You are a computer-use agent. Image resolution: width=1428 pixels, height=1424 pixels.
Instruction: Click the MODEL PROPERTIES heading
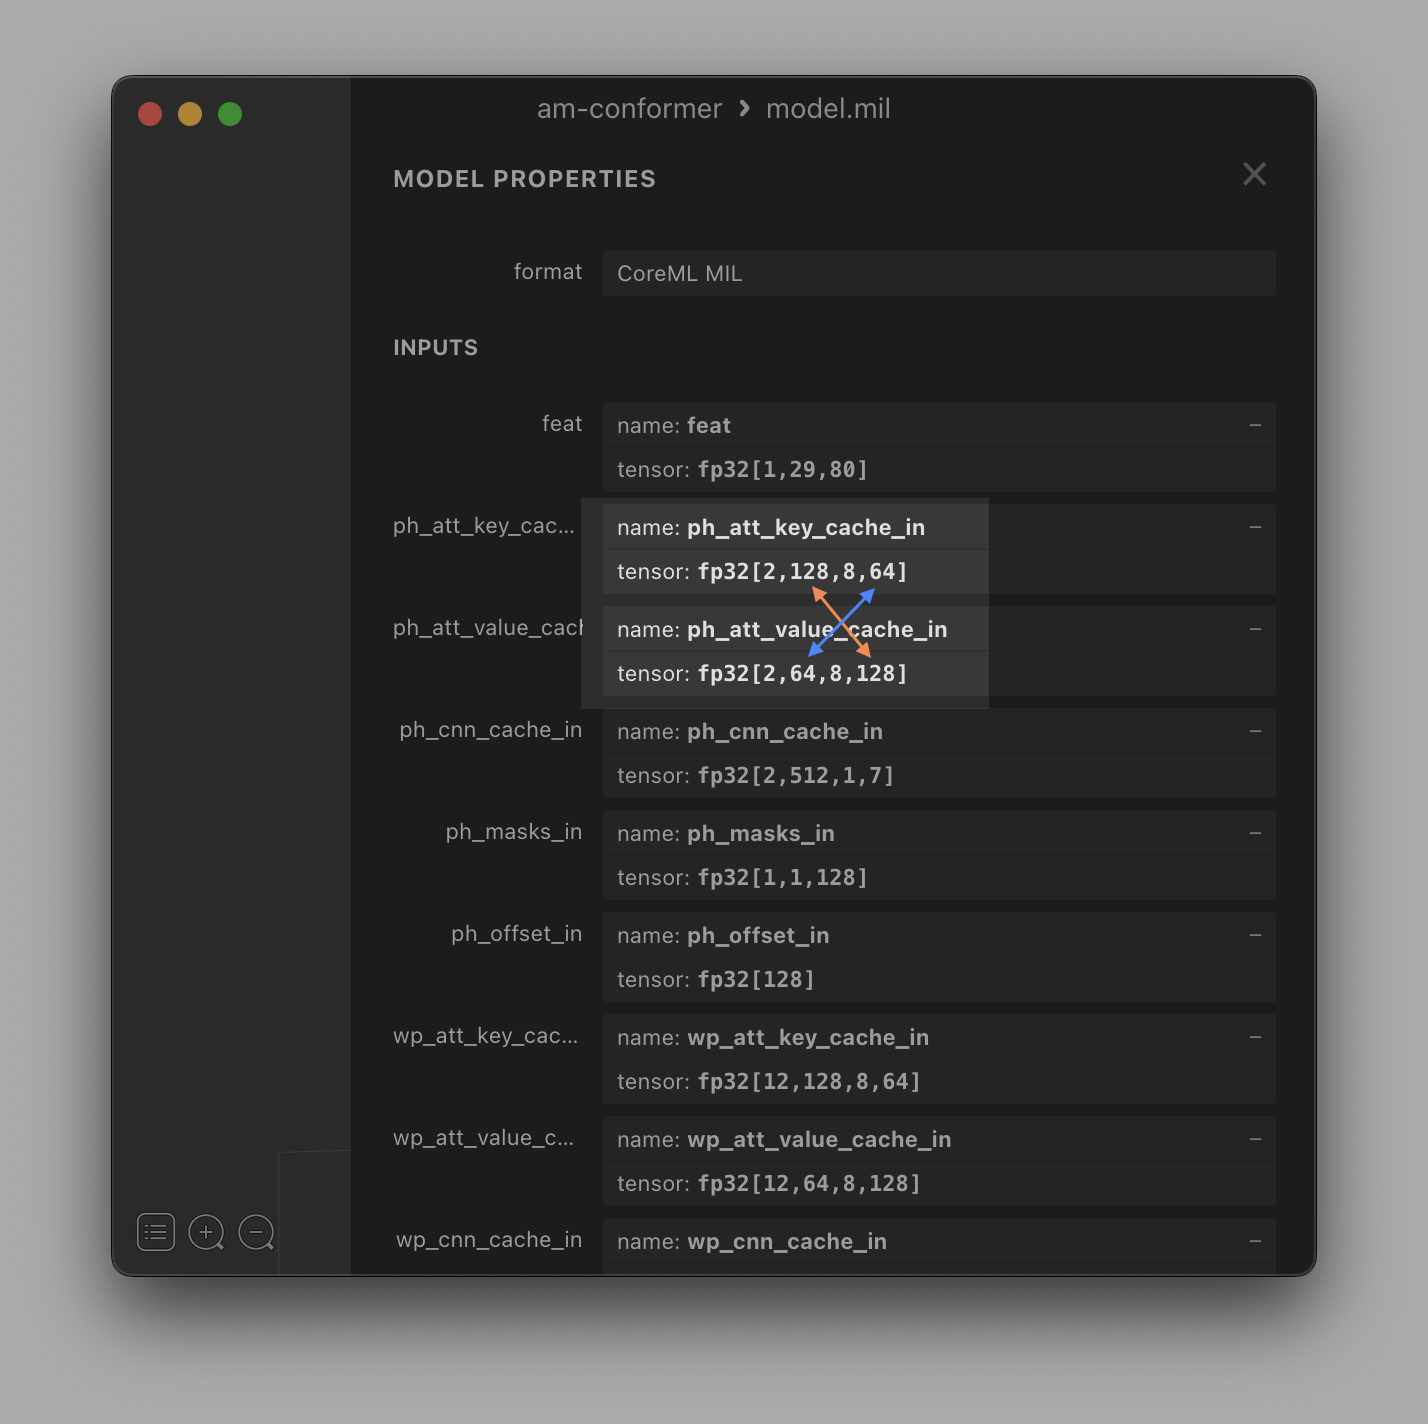point(525,179)
